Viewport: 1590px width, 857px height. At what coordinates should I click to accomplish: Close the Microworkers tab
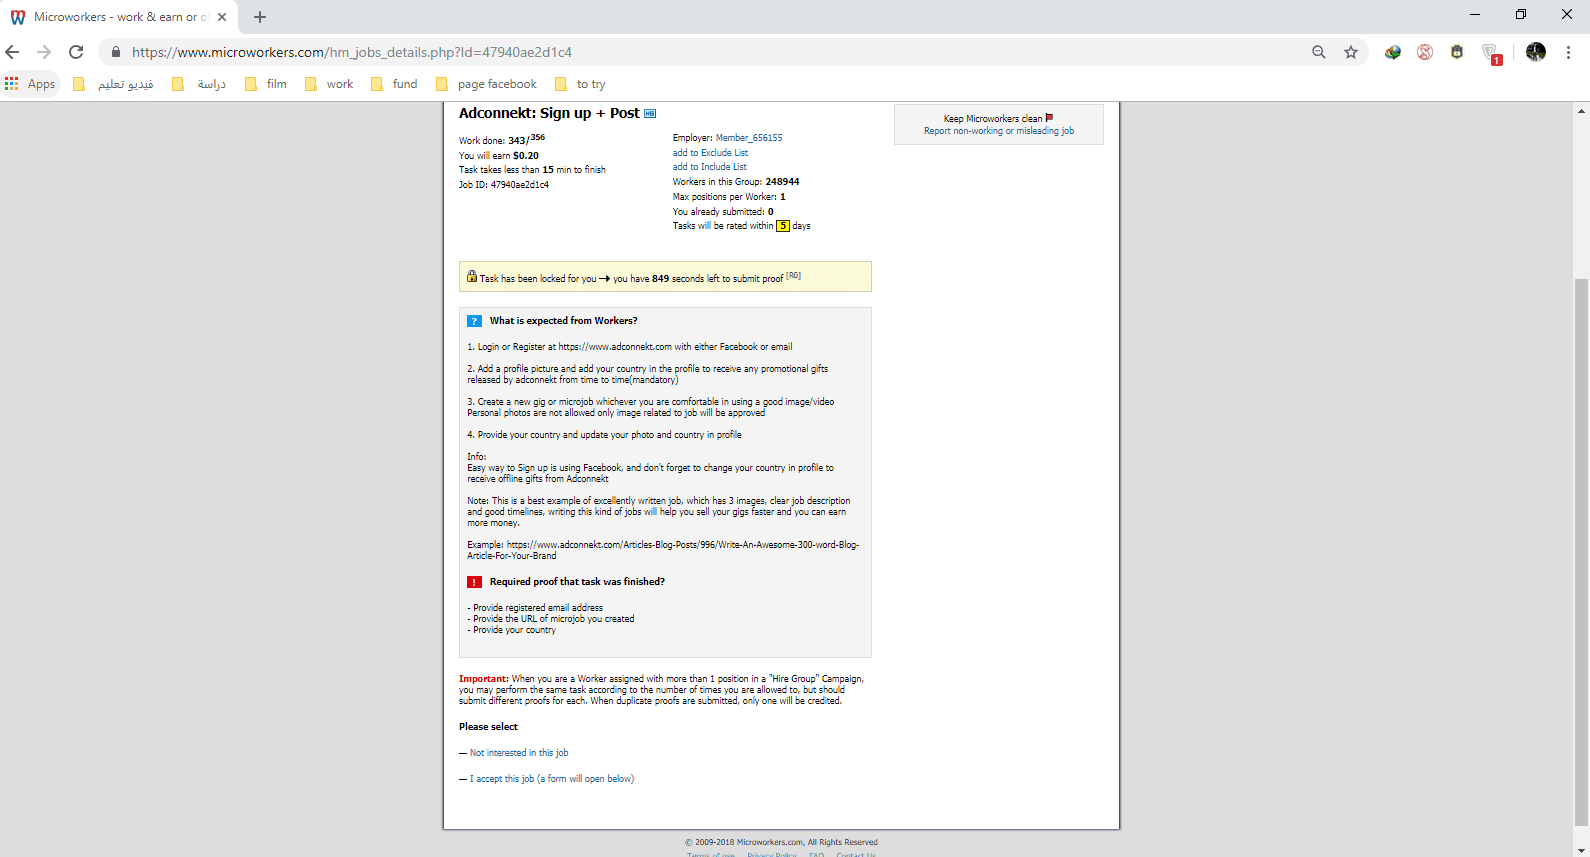tap(222, 17)
